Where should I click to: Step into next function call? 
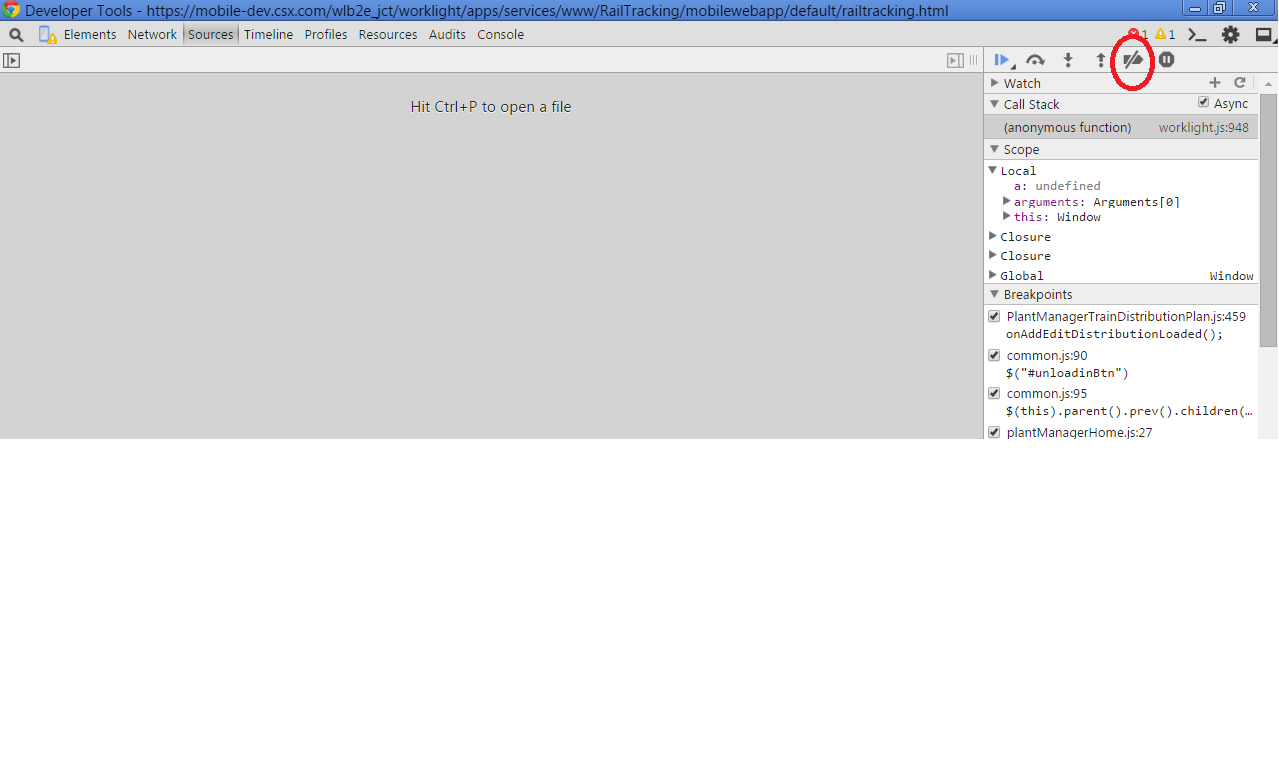point(1068,60)
